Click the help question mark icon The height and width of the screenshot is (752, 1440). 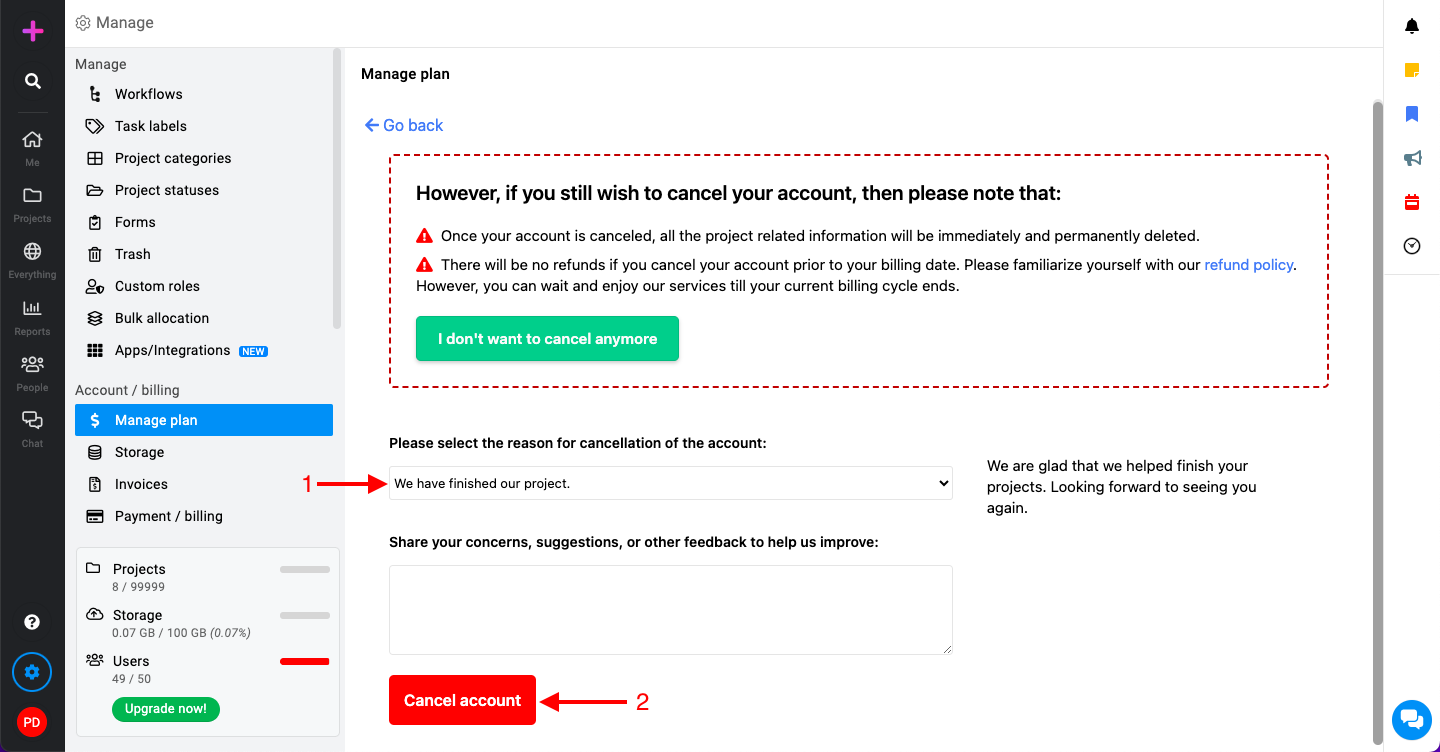click(x=32, y=622)
